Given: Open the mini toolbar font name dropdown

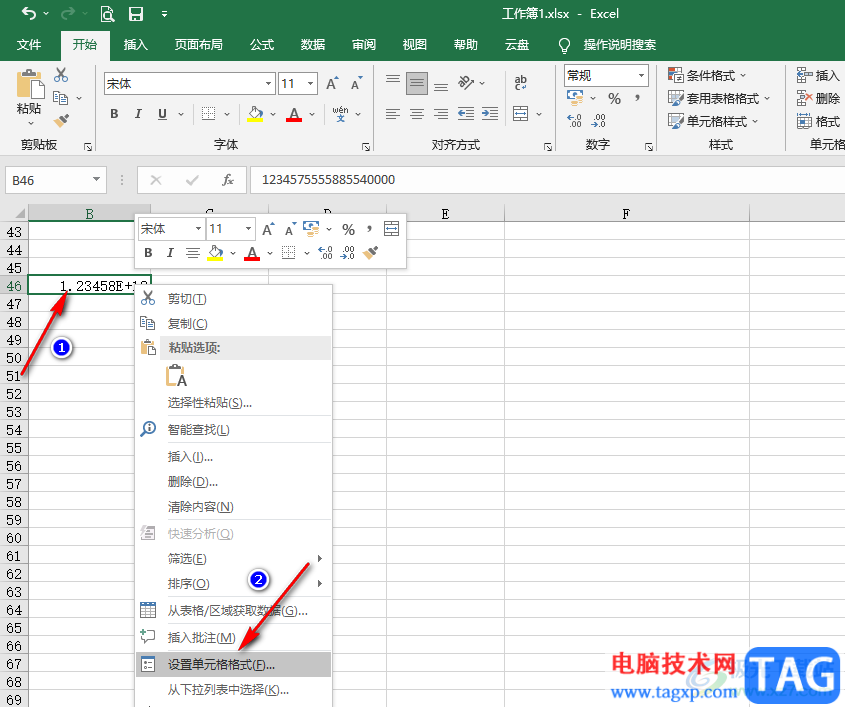Looking at the screenshot, I should click(198, 229).
